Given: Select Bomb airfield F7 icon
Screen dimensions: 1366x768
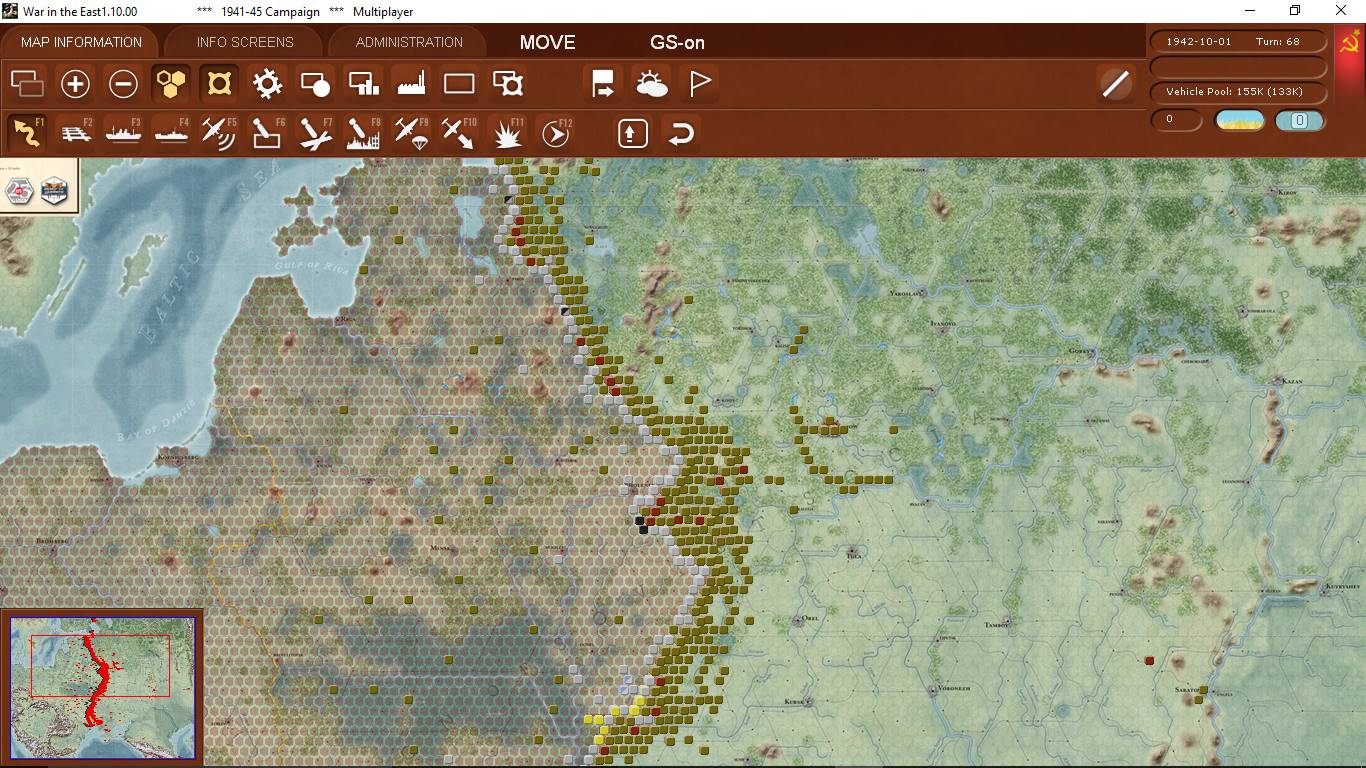Looking at the screenshot, I should [315, 132].
